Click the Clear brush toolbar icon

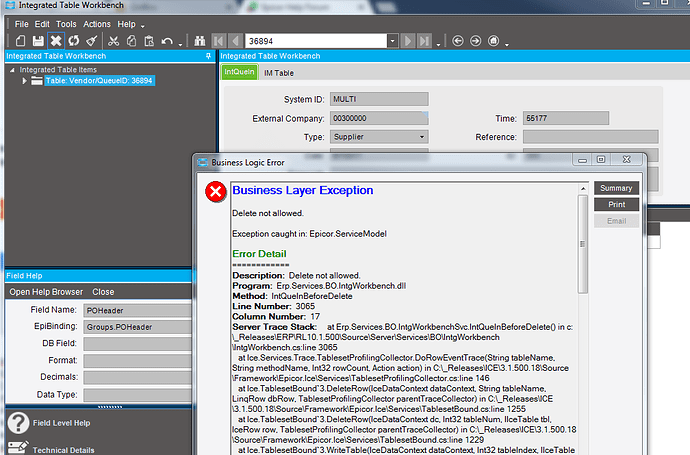[92, 41]
